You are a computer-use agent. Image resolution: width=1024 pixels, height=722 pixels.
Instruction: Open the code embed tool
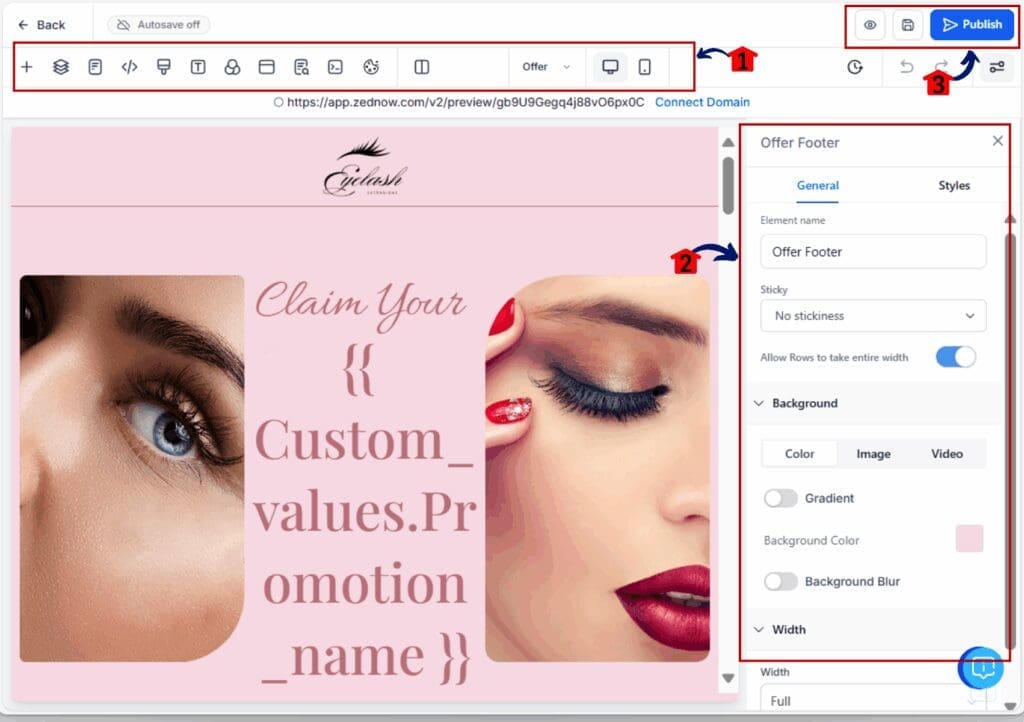tap(129, 67)
